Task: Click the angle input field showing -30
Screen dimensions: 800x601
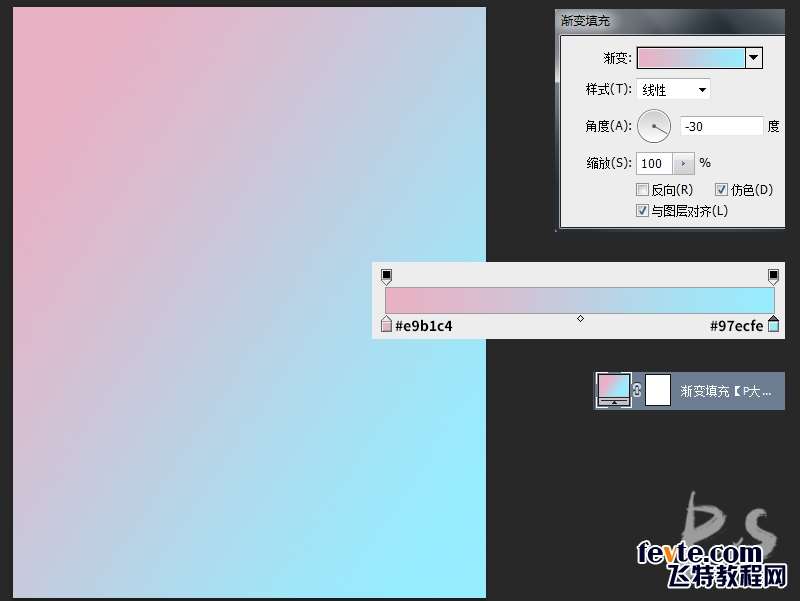Action: (x=721, y=126)
